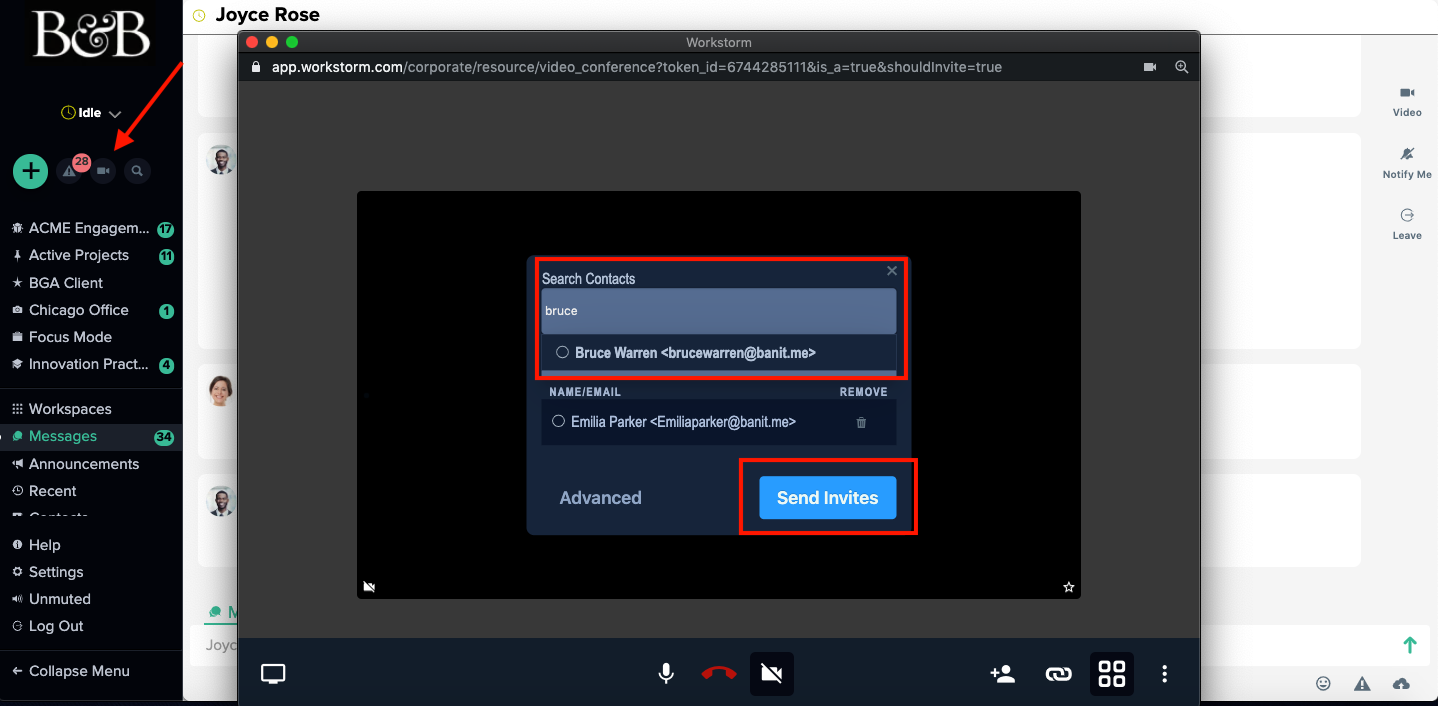This screenshot has width=1438, height=706.
Task: Toggle camera on in call toolbar
Action: pyautogui.click(x=772, y=674)
